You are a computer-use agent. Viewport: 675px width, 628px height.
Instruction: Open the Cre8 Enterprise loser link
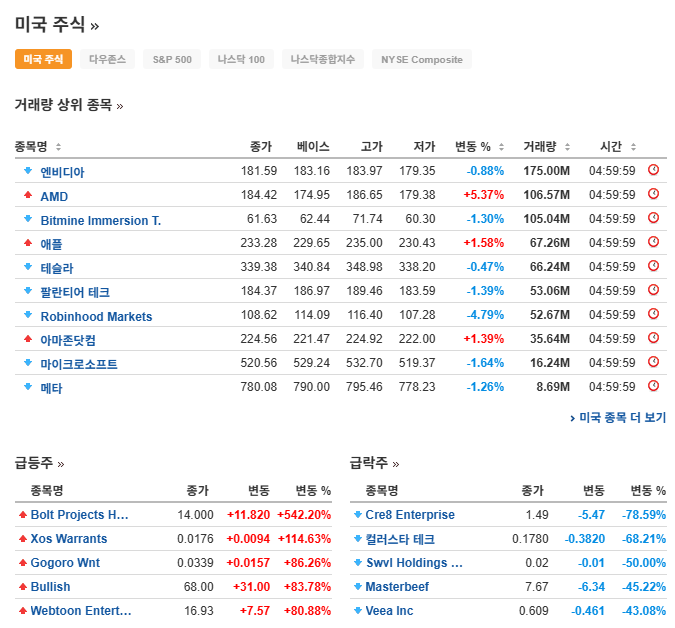410,514
